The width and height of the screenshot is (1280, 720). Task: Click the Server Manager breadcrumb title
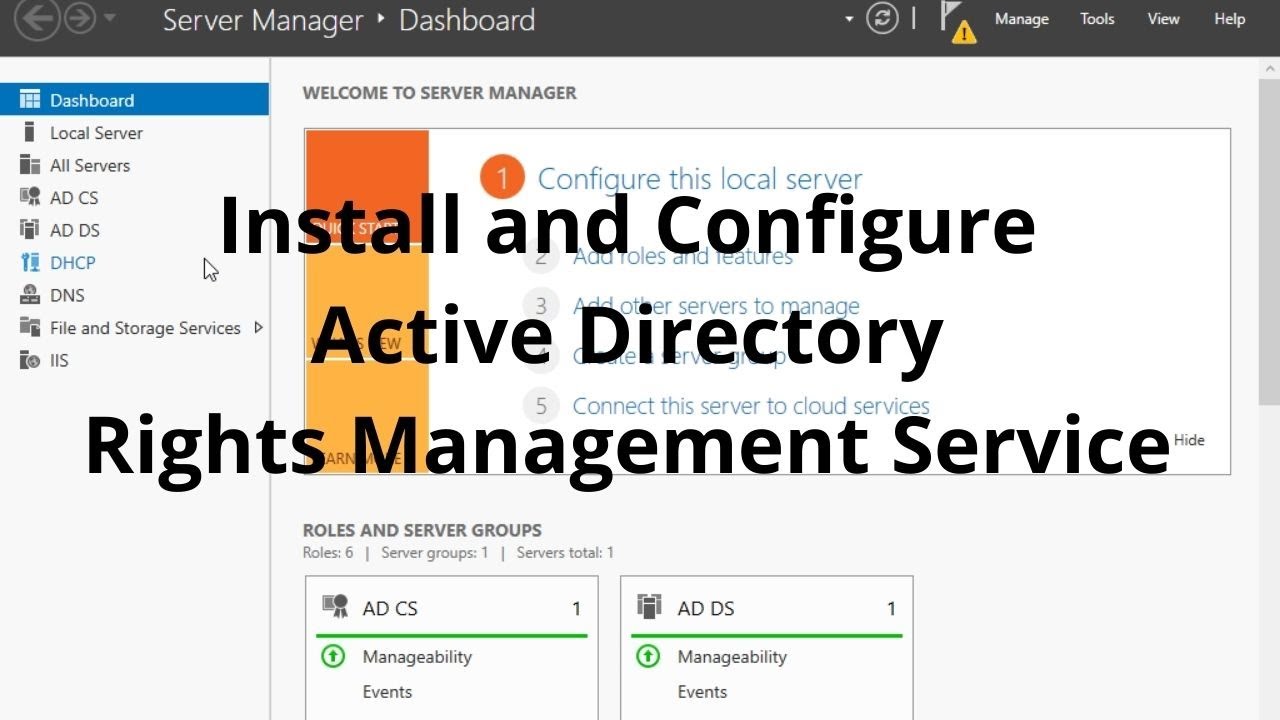(x=263, y=20)
